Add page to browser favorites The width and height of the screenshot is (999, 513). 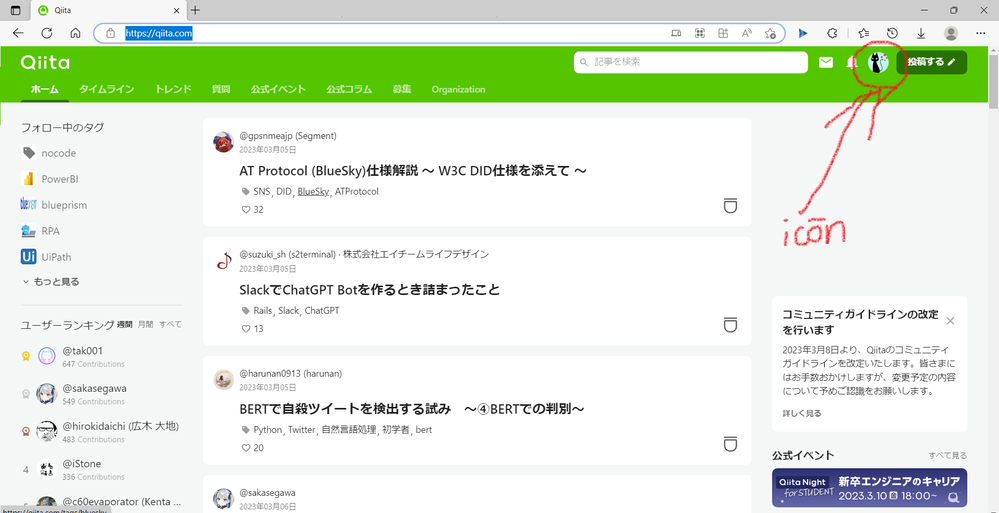tap(770, 33)
